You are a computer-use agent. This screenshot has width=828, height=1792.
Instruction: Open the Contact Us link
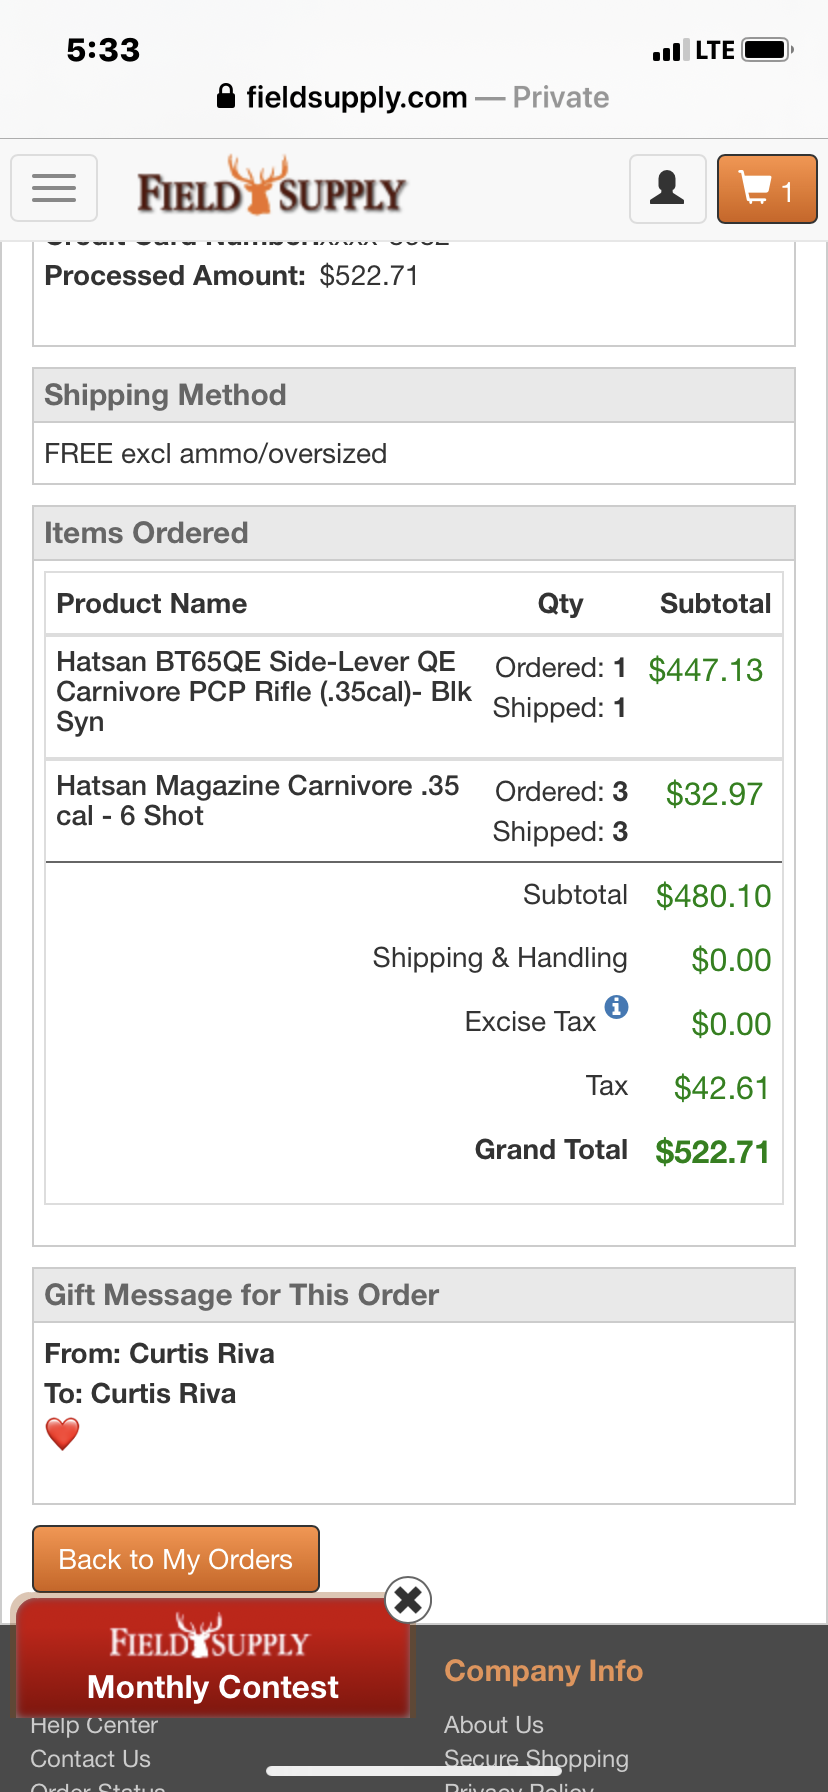(90, 1759)
